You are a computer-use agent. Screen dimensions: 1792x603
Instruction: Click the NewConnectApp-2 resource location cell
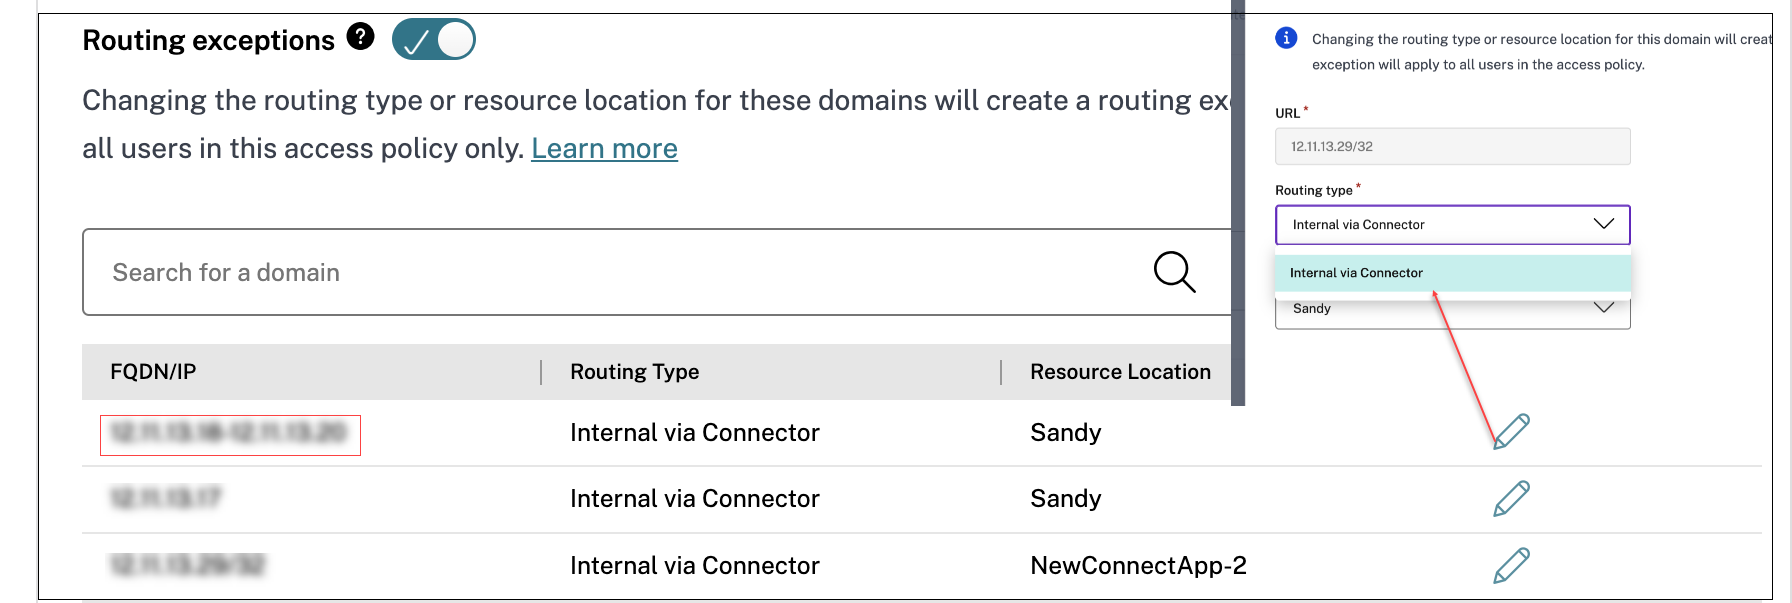coord(1138,565)
